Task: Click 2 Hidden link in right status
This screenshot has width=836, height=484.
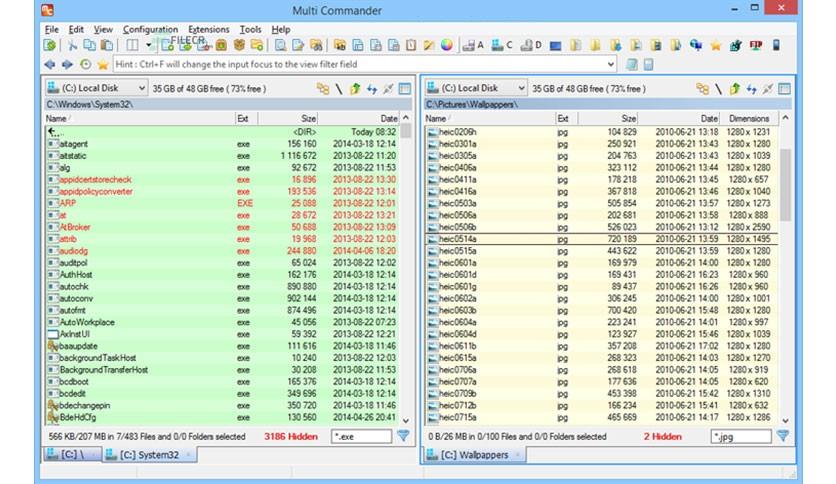Action: pyautogui.click(x=662, y=437)
